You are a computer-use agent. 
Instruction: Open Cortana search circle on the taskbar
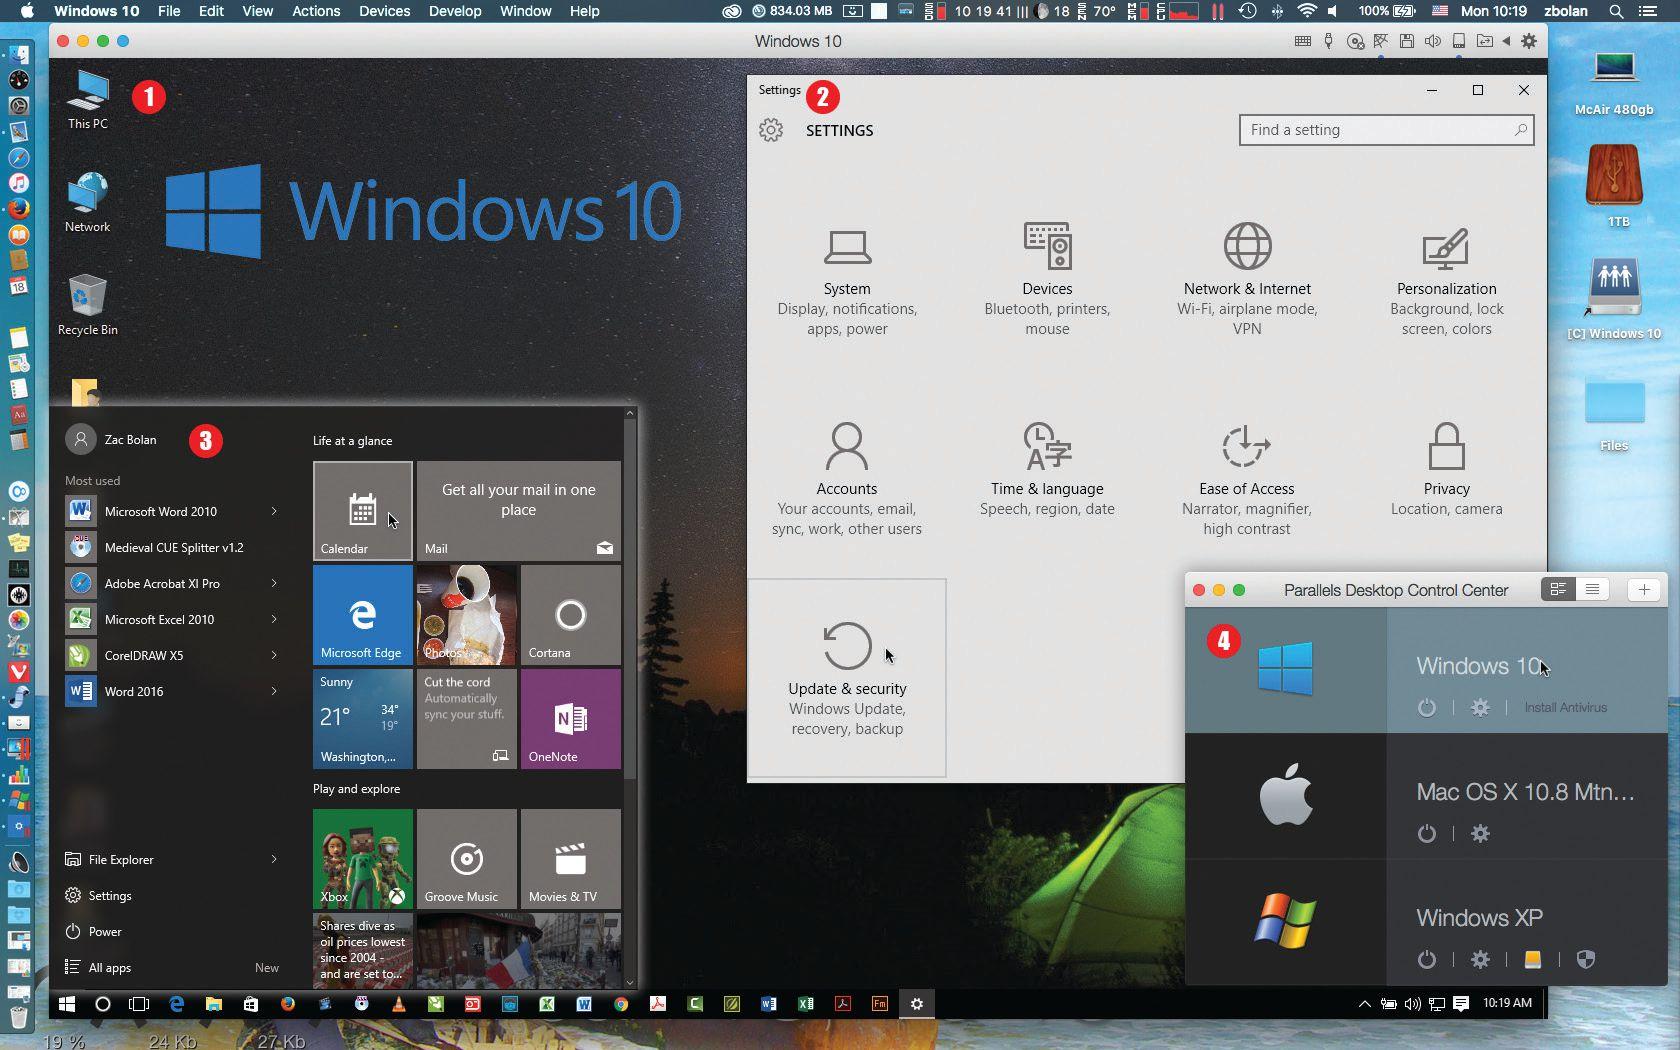pyautogui.click(x=103, y=1004)
